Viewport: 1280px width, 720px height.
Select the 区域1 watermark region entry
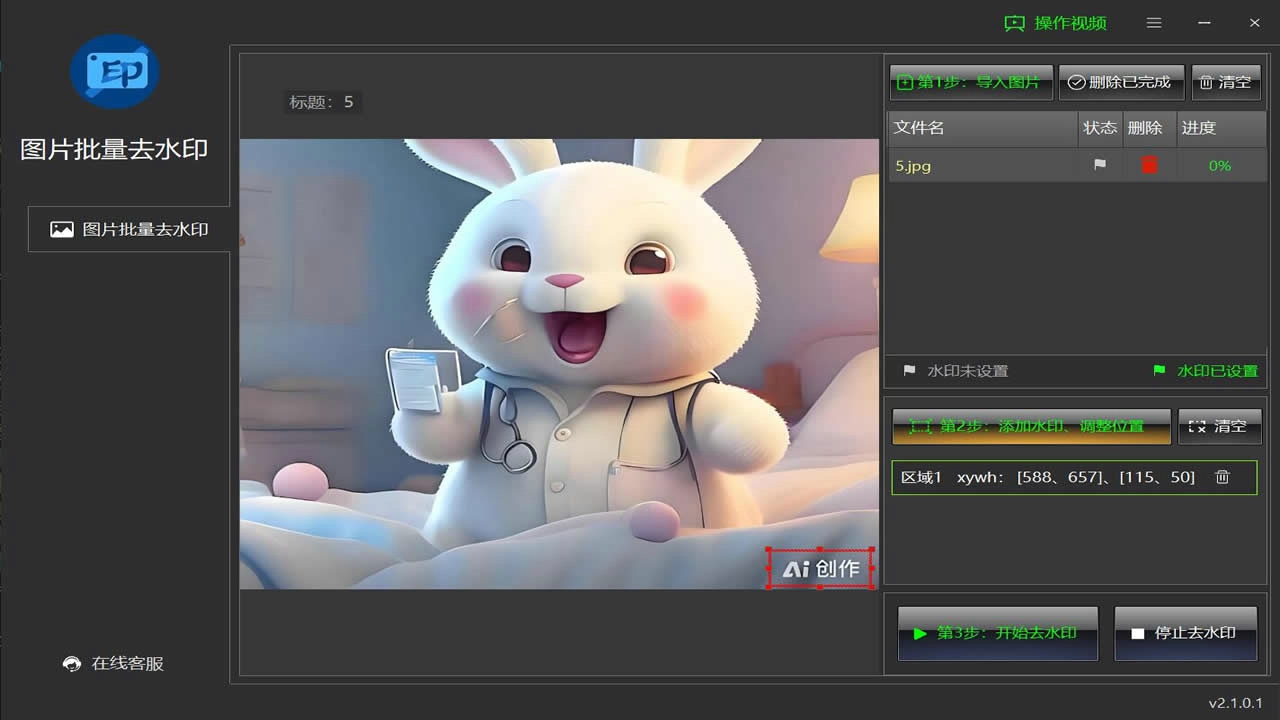pyautogui.click(x=1050, y=478)
